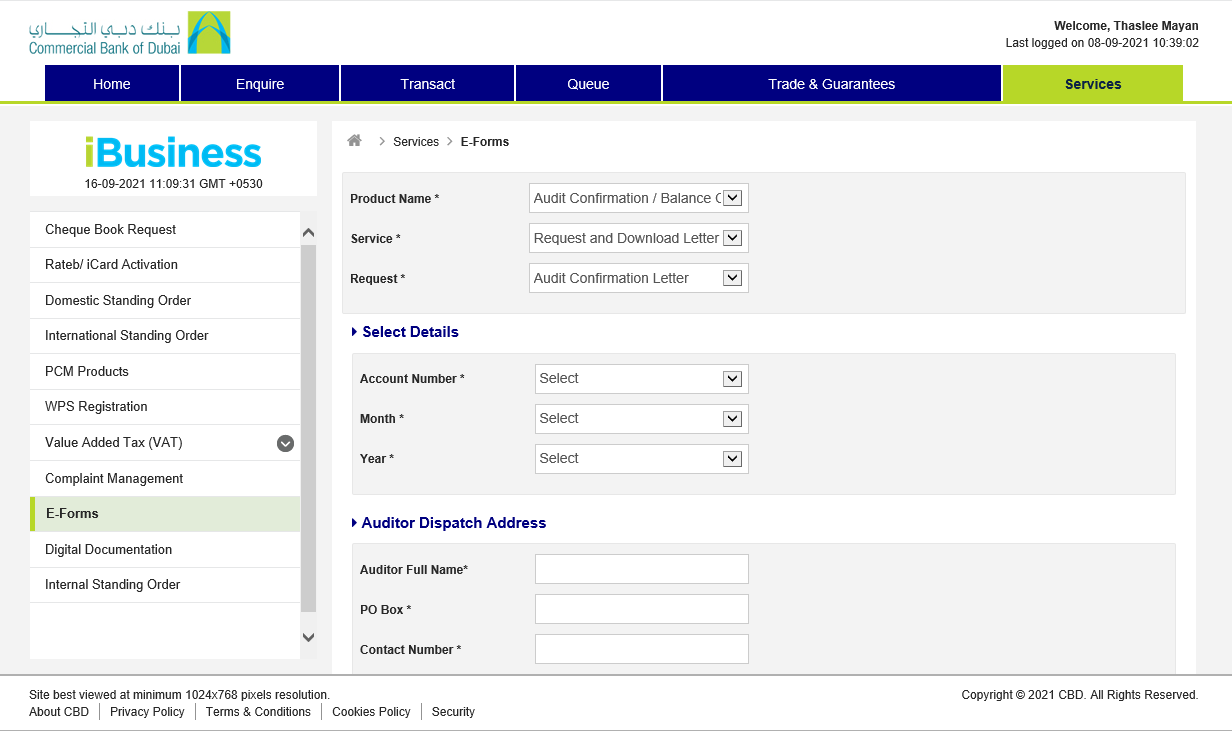Image resolution: width=1232 pixels, height=732 pixels.
Task: Open the About CBD link
Action: [59, 712]
